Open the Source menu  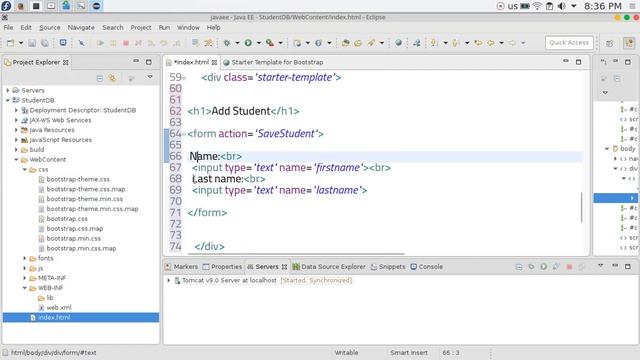[50, 27]
